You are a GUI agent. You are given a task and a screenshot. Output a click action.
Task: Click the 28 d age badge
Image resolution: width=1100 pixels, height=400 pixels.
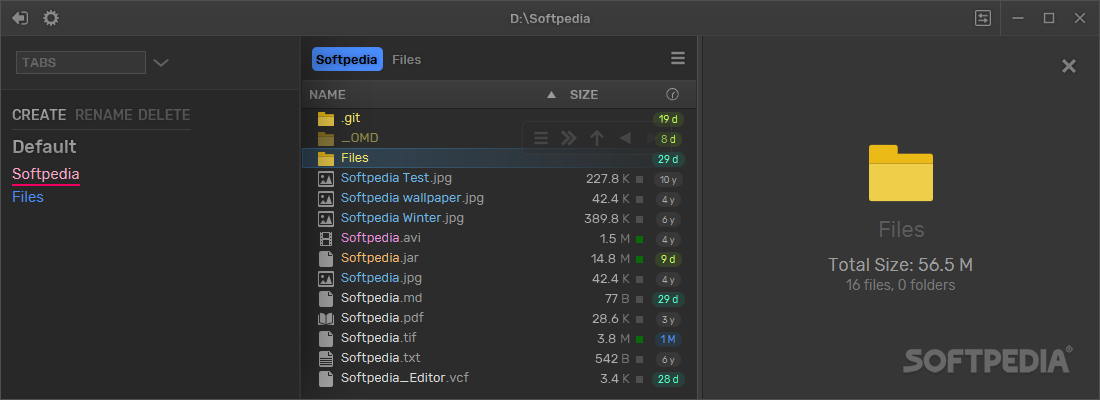point(668,379)
